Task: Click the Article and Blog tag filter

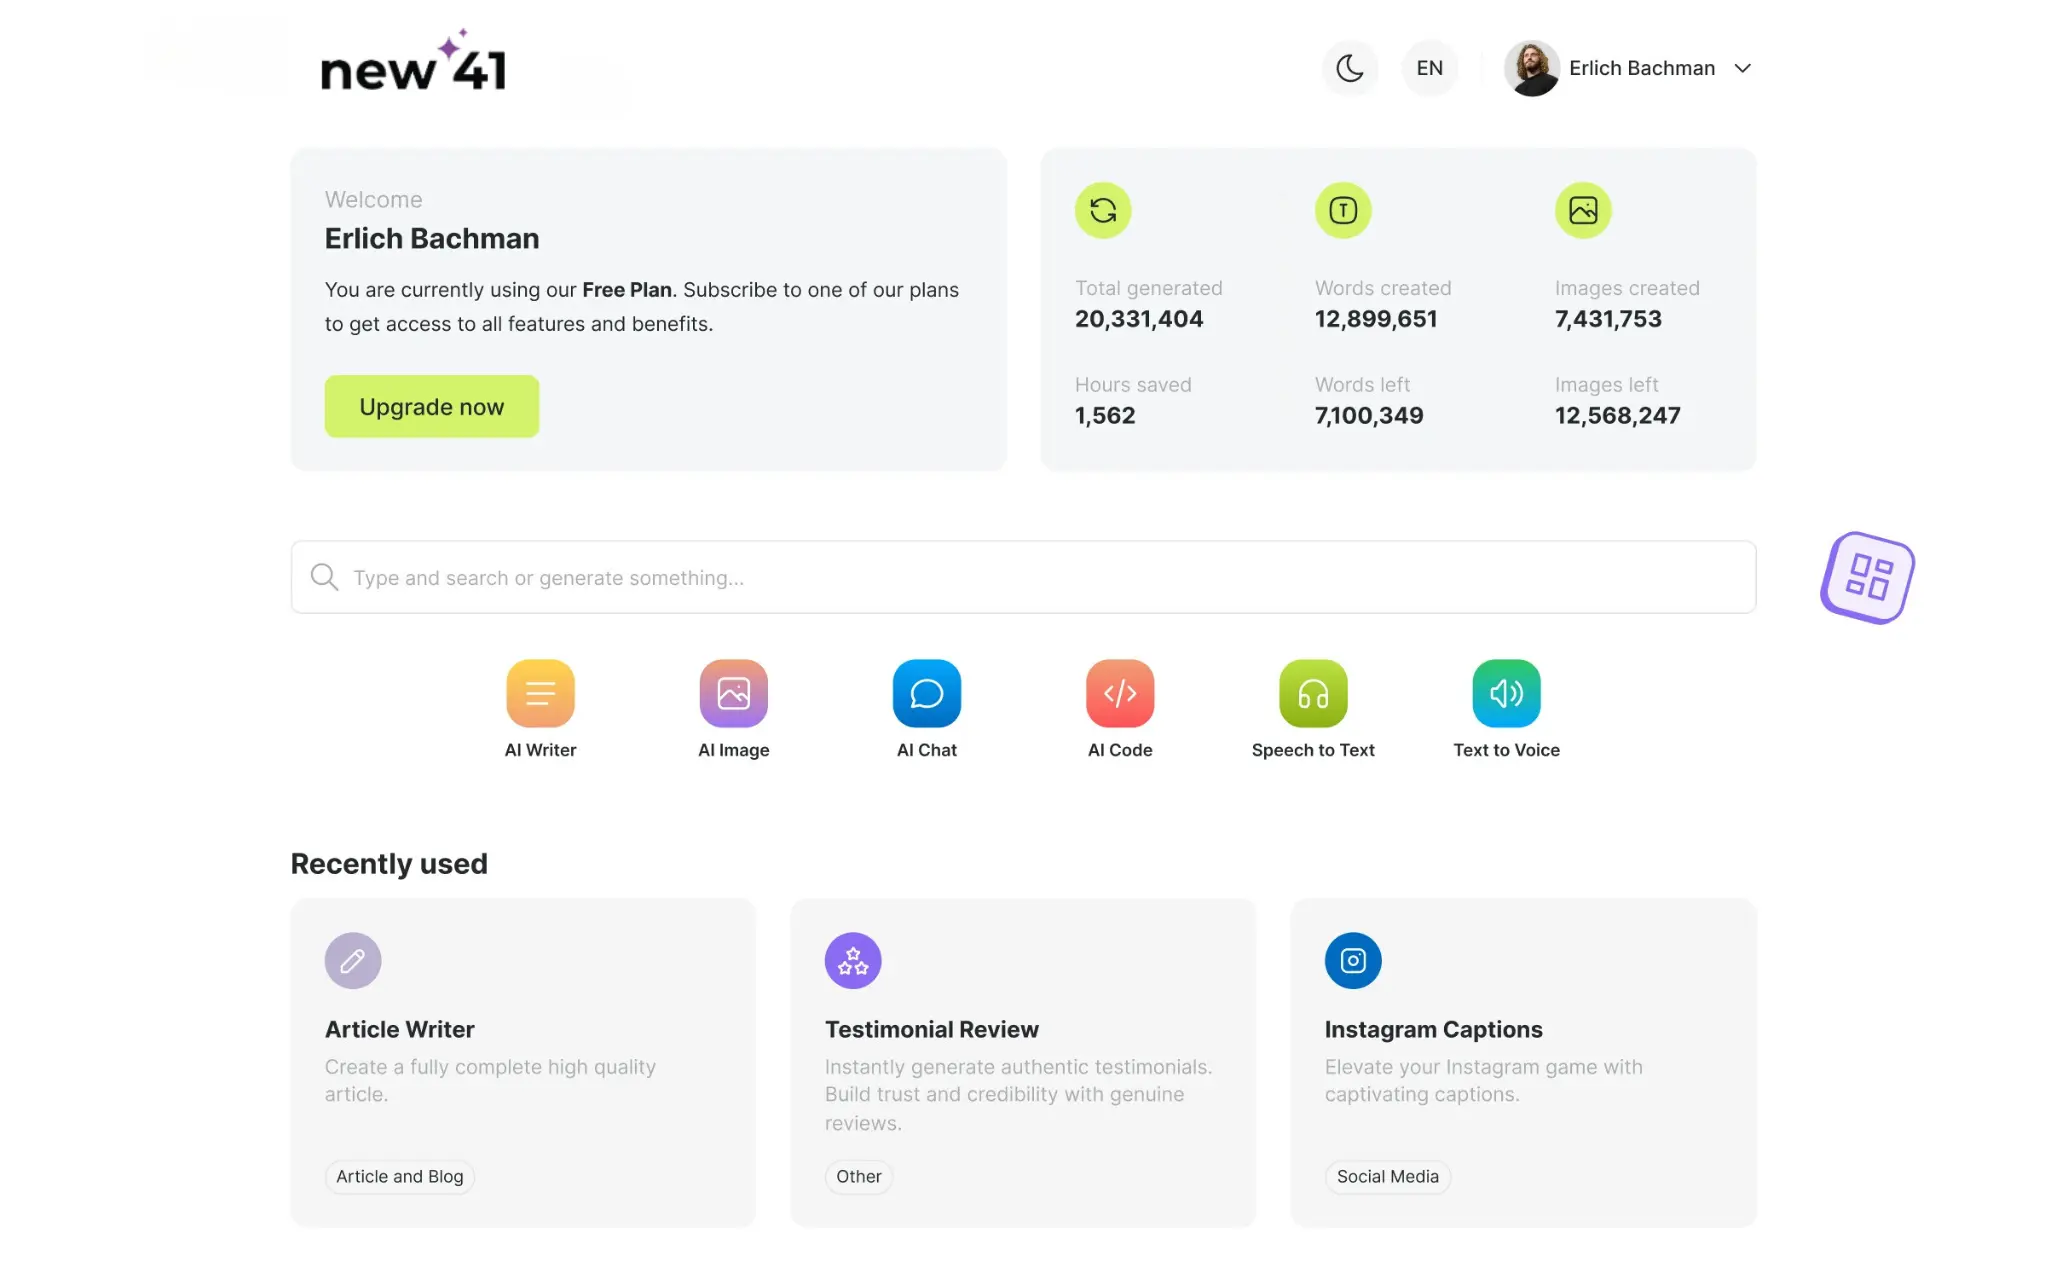Action: 398,1176
